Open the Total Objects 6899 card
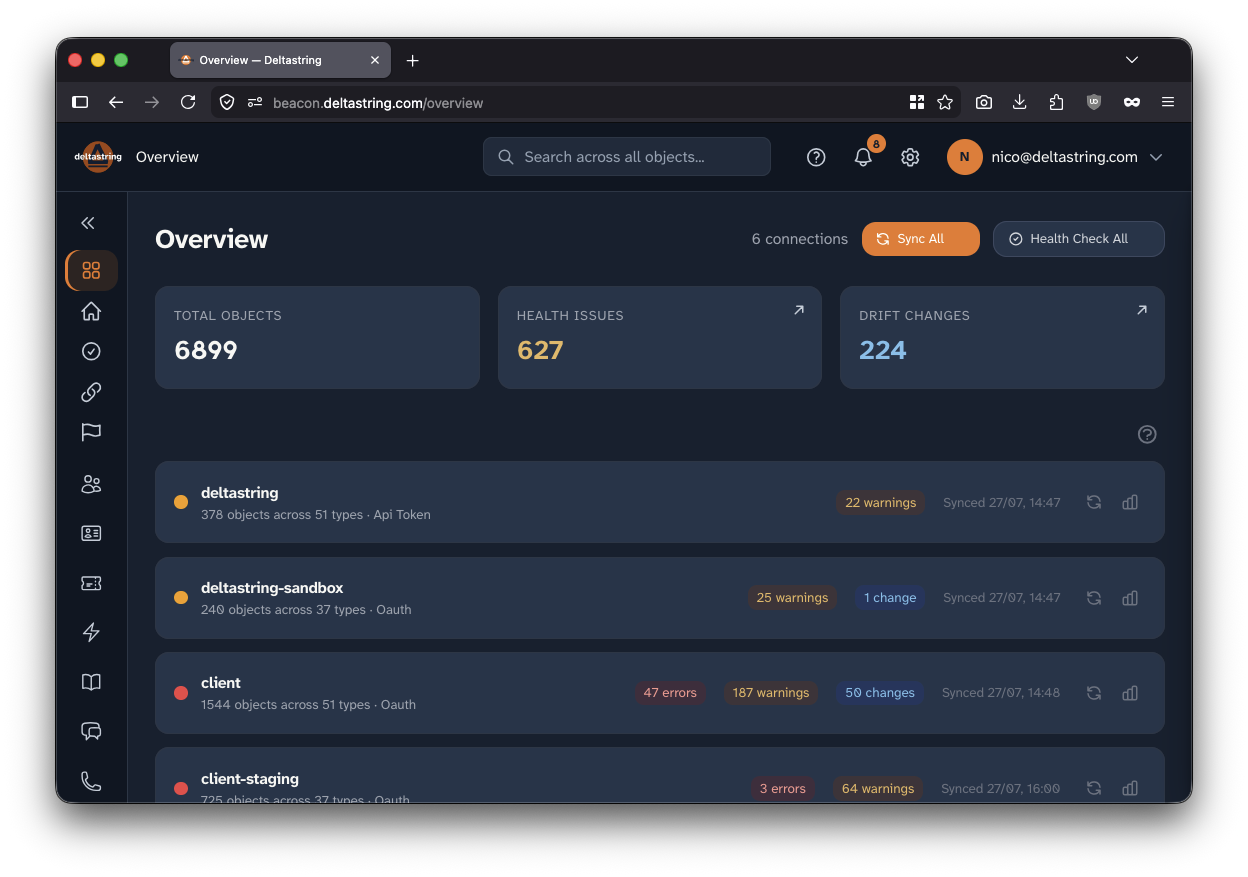 coord(317,338)
